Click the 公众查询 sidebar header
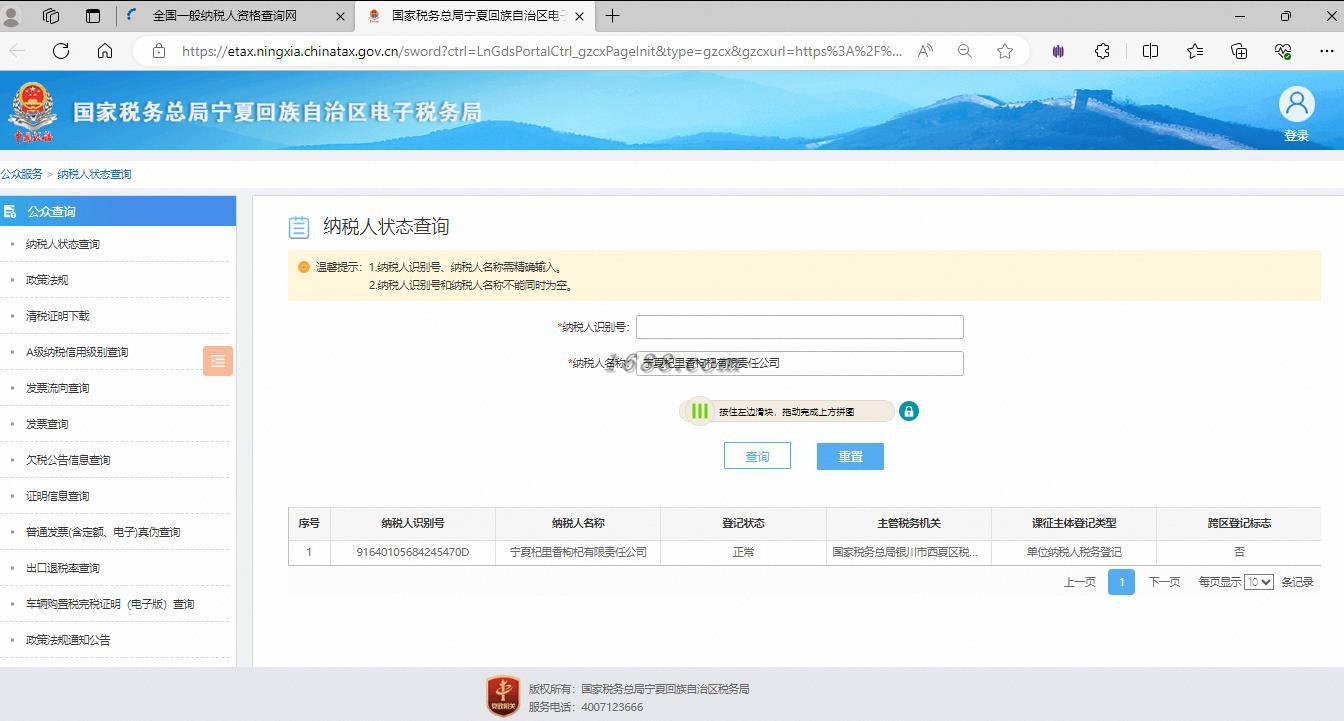 coord(118,211)
